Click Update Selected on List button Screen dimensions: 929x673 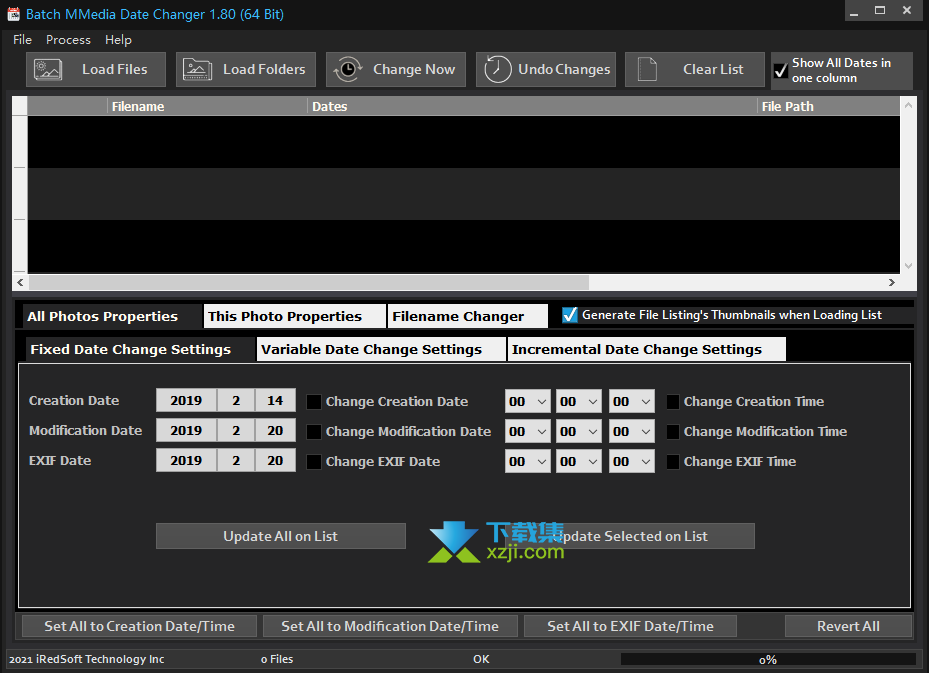click(x=630, y=536)
